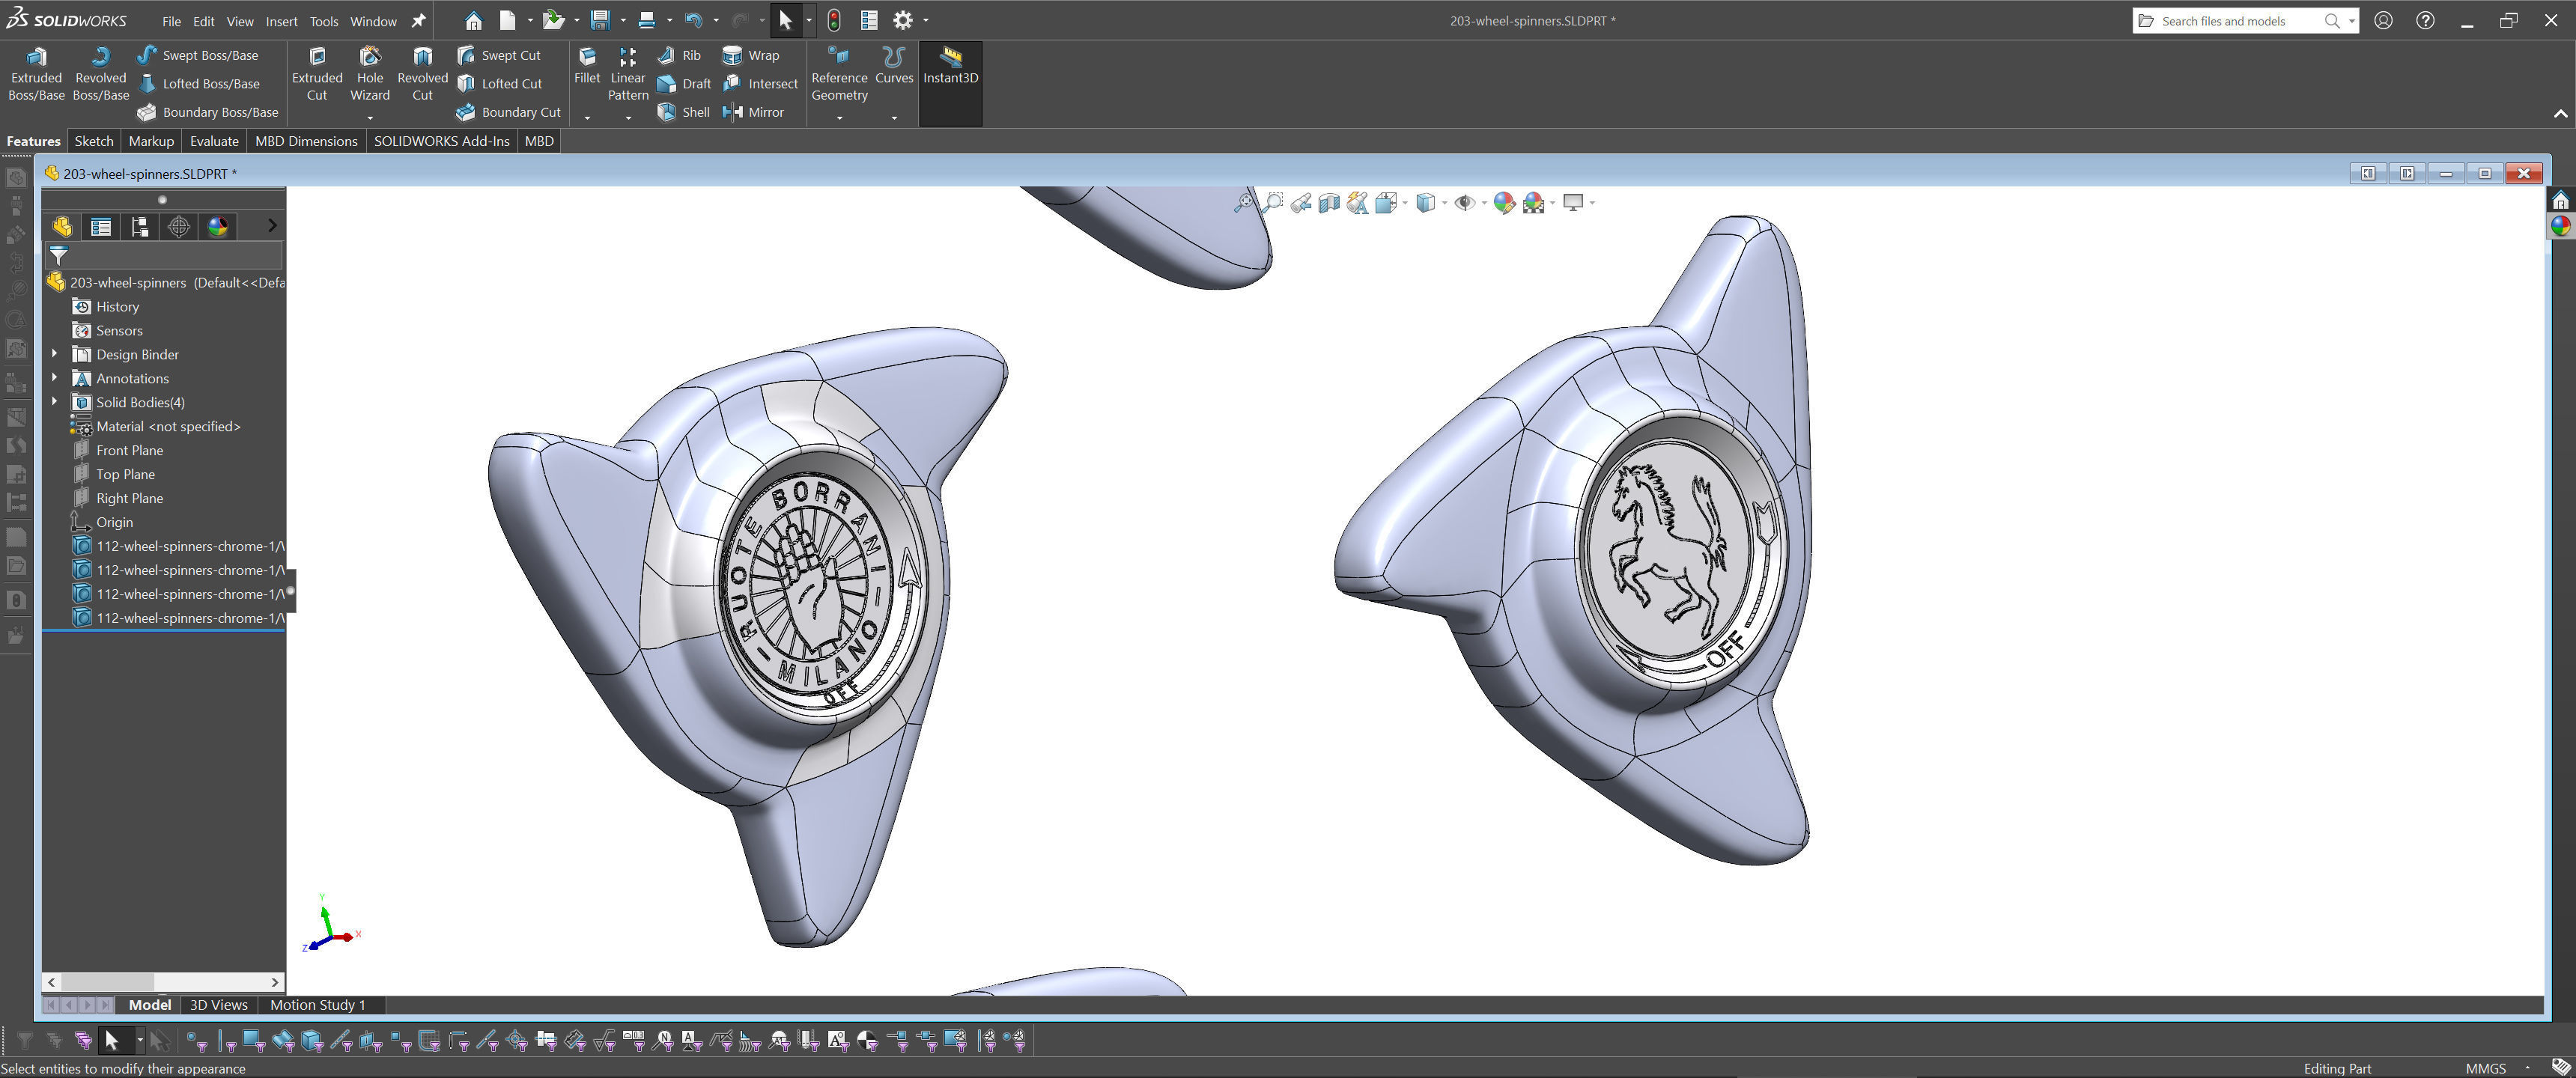The image size is (2576, 1078).
Task: Switch to the Sketch ribbon tab
Action: point(94,141)
